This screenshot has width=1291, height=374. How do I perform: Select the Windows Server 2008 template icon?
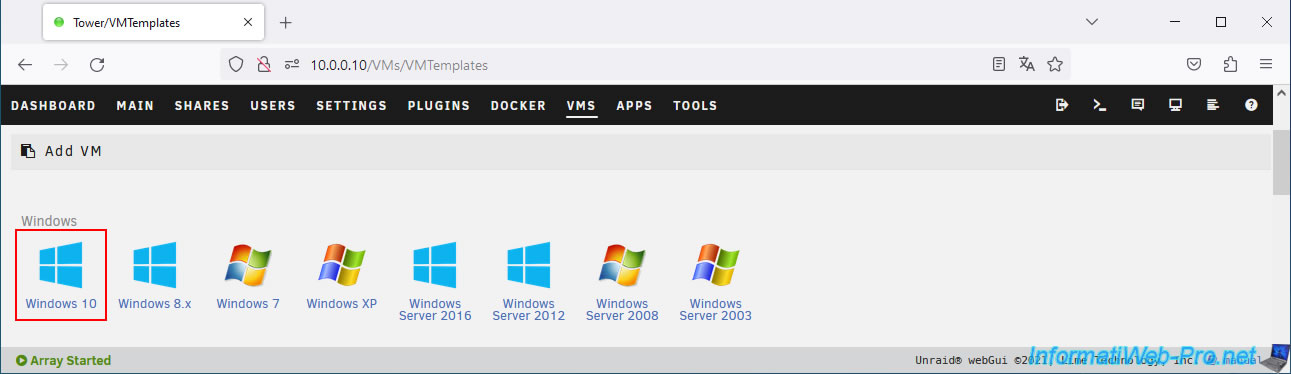click(x=622, y=265)
